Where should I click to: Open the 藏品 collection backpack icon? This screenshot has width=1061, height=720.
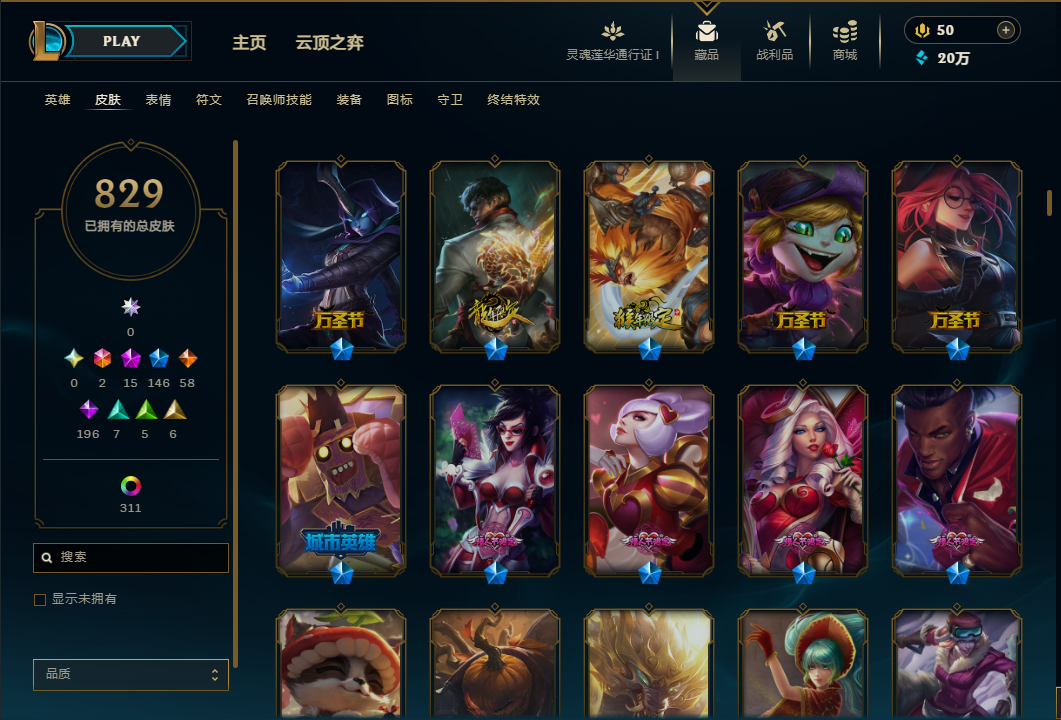click(706, 32)
